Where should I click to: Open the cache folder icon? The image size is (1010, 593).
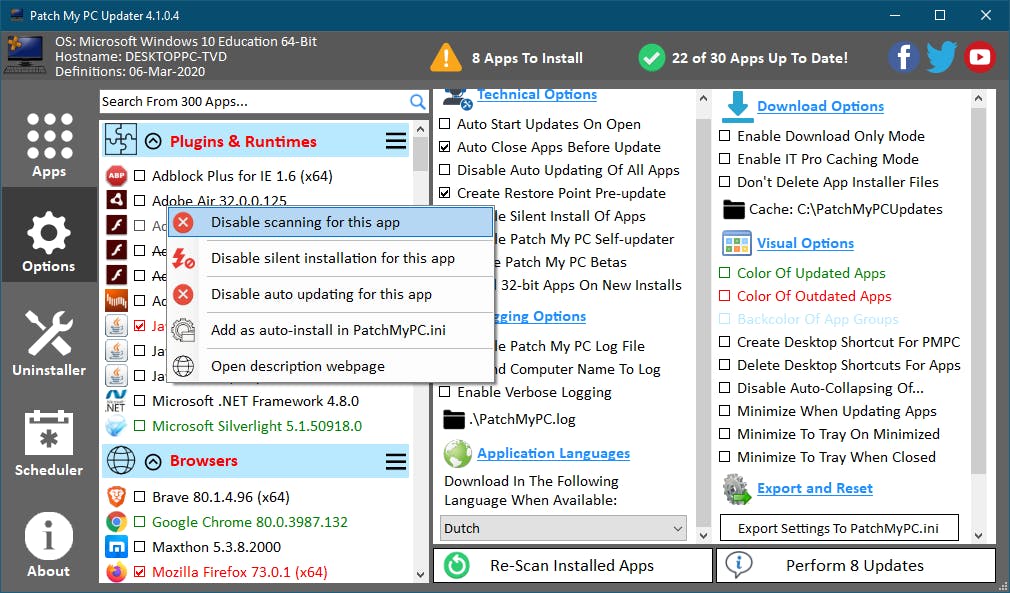[734, 209]
